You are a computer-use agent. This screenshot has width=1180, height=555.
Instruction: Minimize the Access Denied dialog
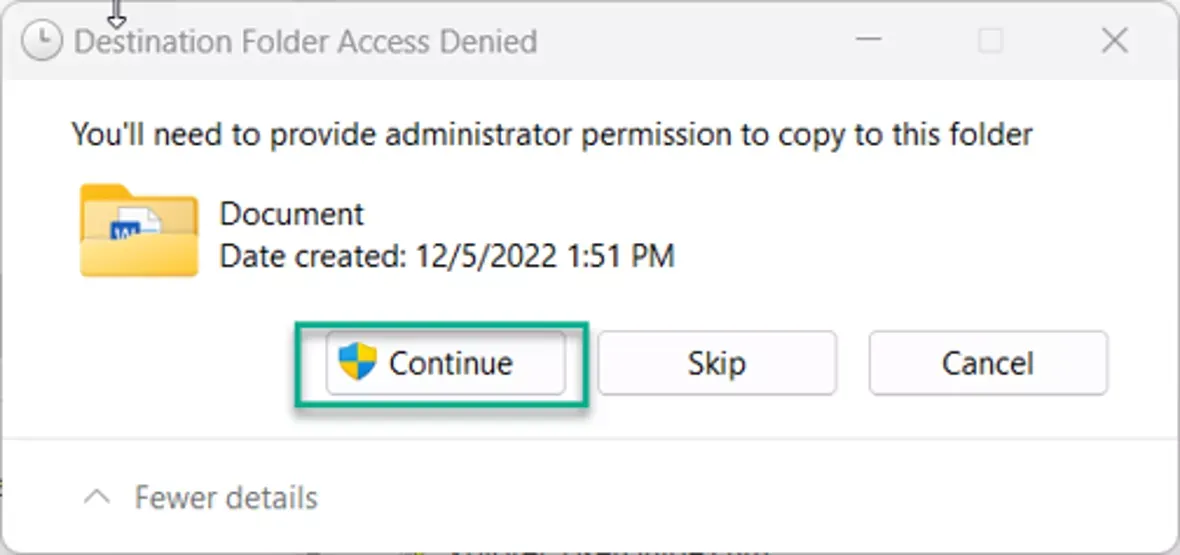tap(869, 39)
